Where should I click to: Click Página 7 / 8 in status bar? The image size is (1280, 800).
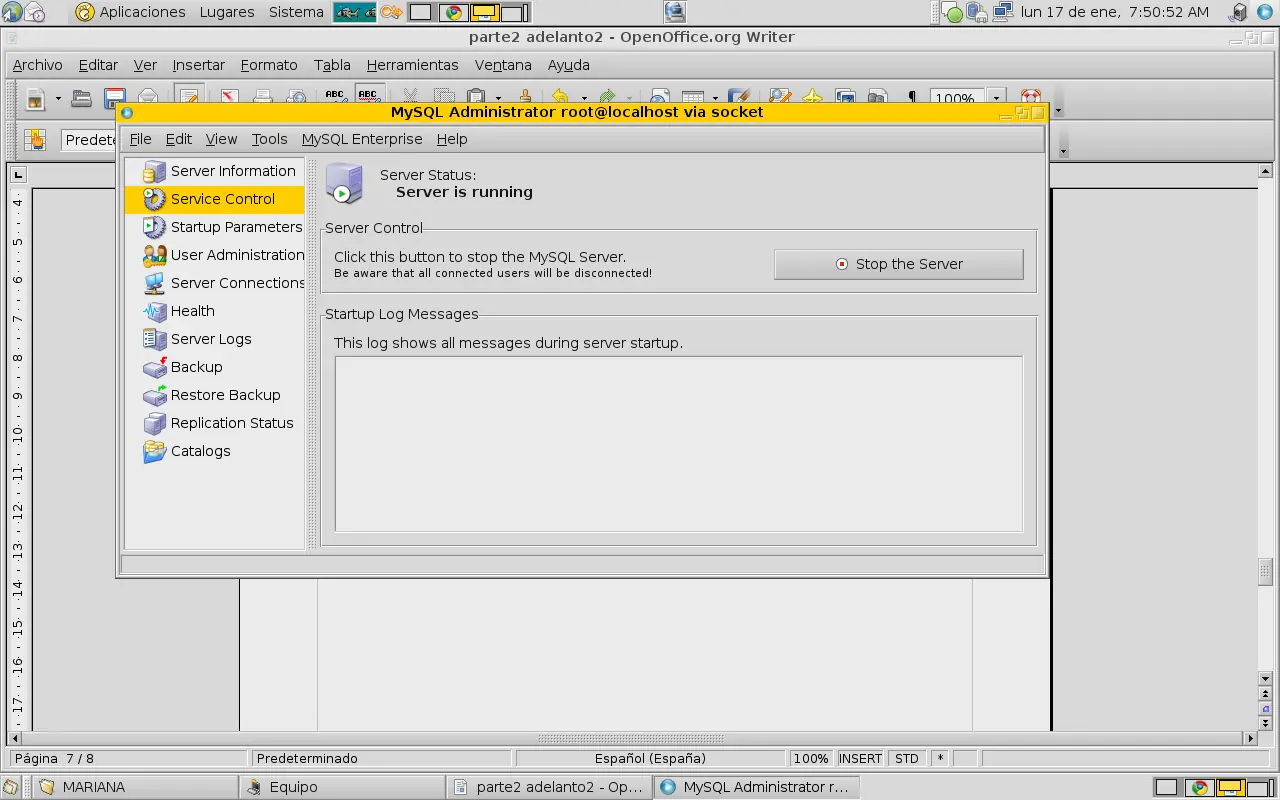click(x=128, y=759)
